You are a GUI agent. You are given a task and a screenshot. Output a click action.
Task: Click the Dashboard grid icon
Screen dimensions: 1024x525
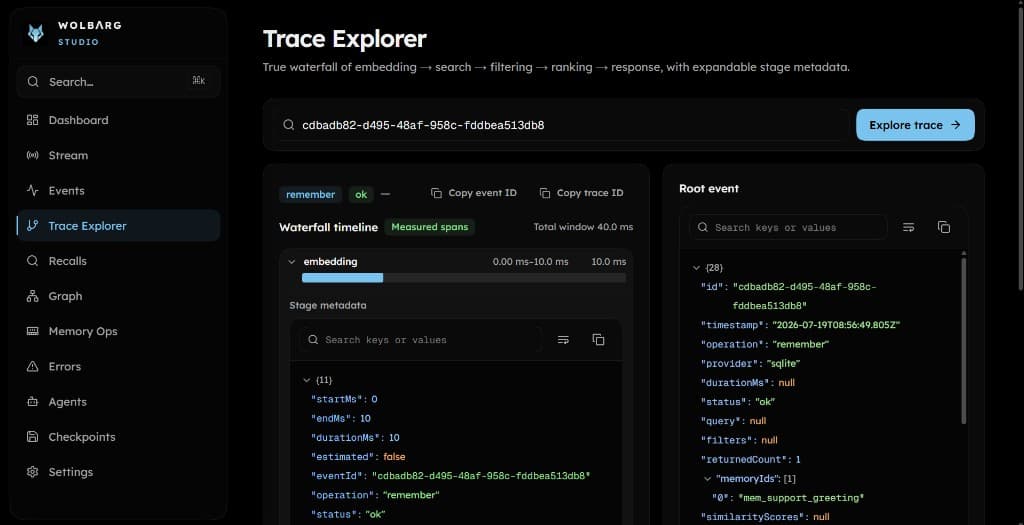click(x=33, y=120)
